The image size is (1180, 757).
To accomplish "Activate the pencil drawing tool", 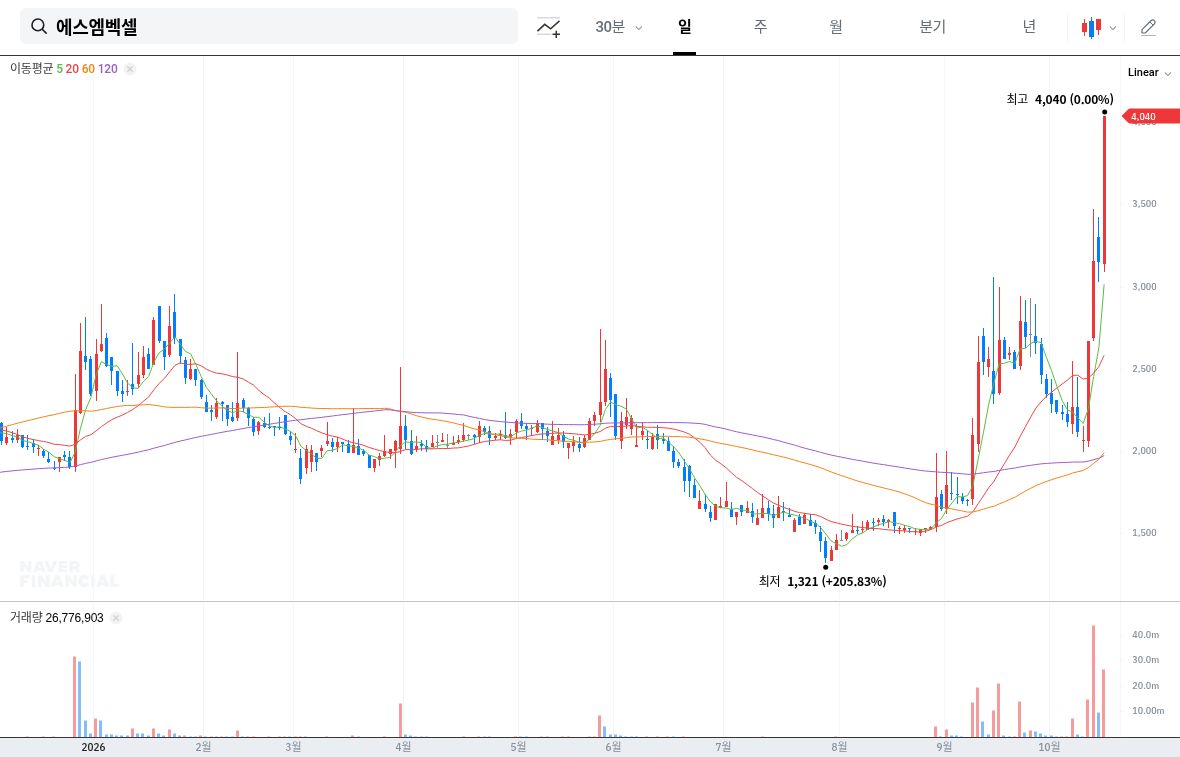I will pos(1148,28).
